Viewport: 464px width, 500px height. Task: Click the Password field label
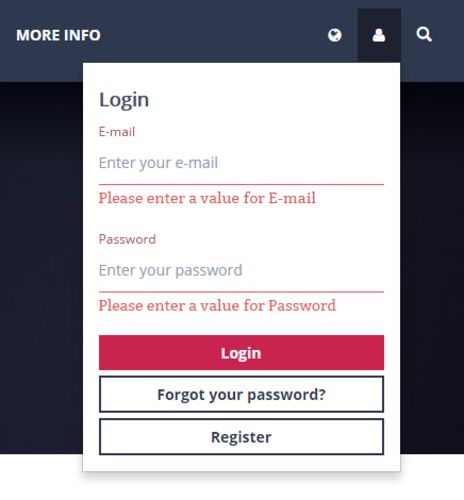tap(127, 239)
